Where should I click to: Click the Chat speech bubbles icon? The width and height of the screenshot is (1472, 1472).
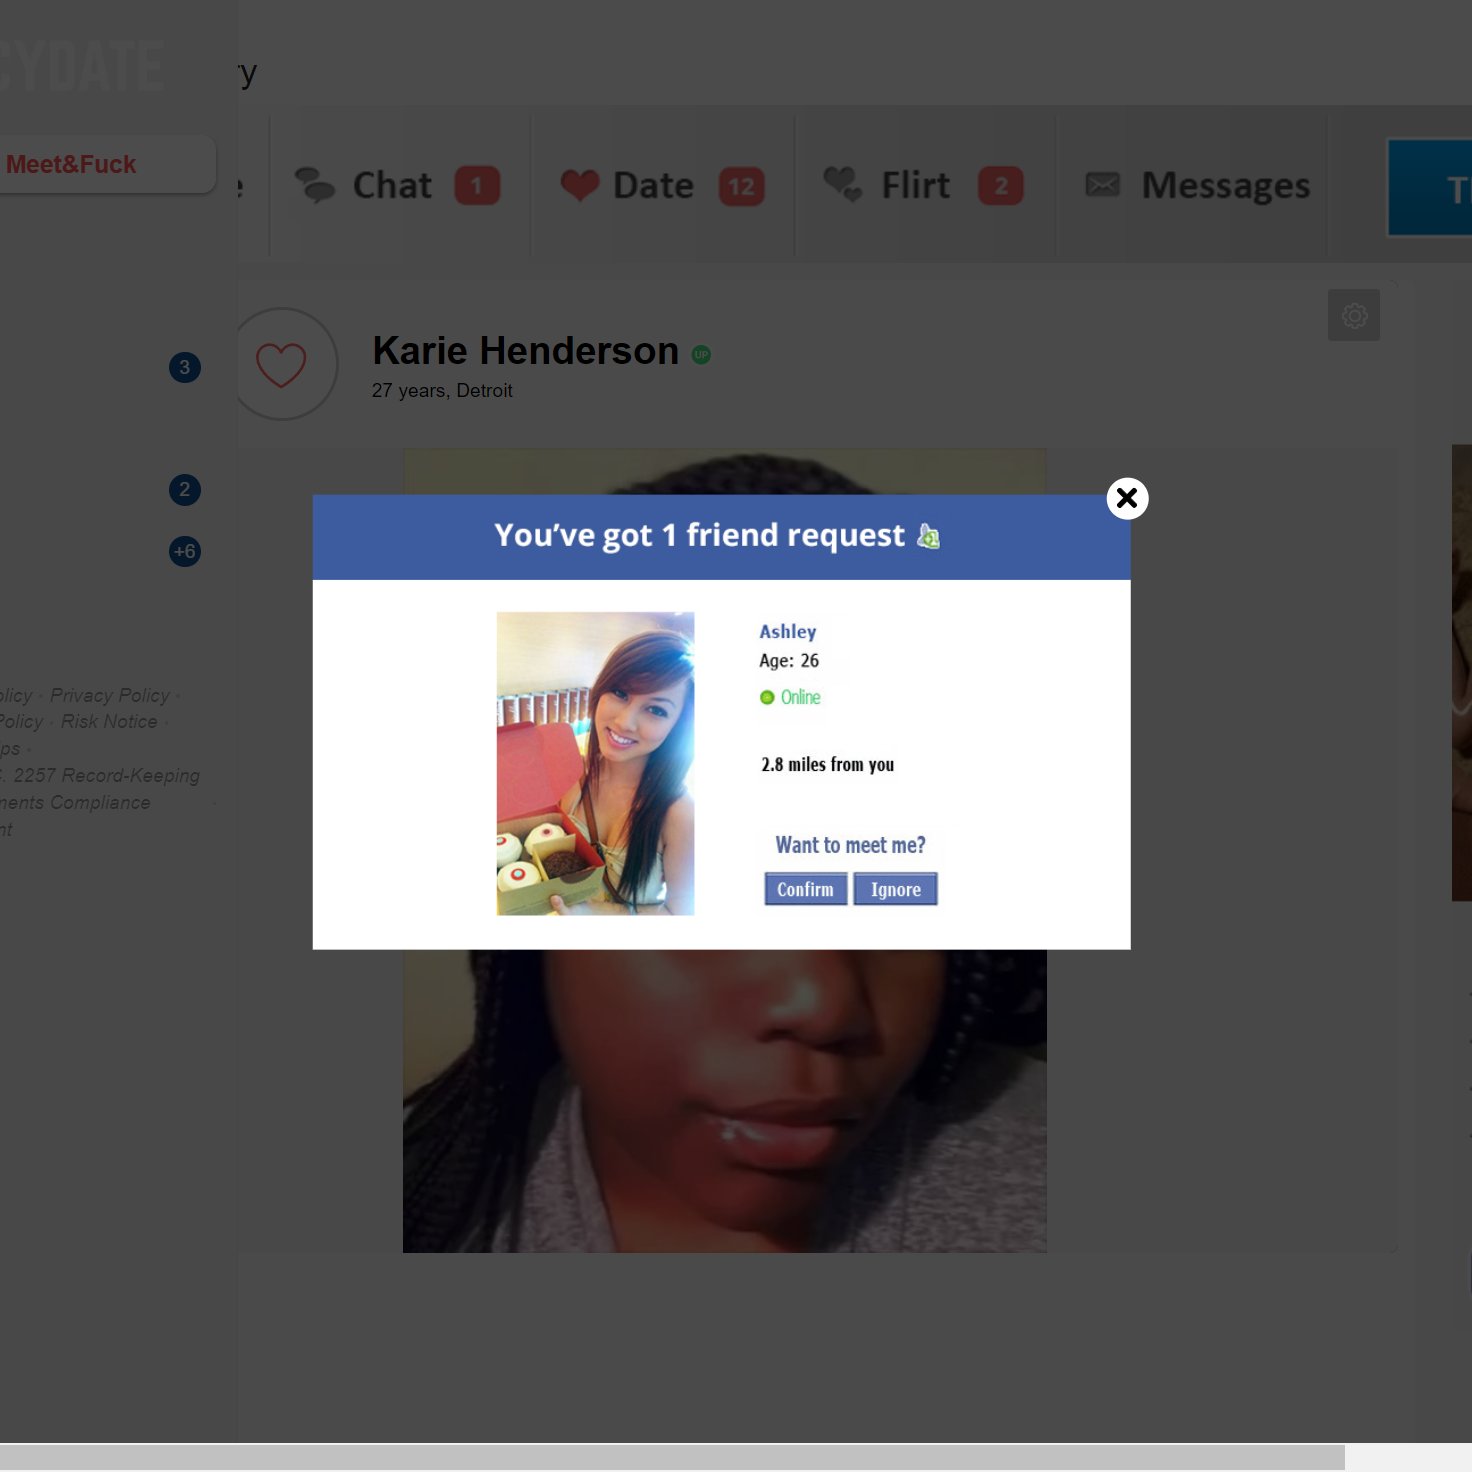click(315, 185)
